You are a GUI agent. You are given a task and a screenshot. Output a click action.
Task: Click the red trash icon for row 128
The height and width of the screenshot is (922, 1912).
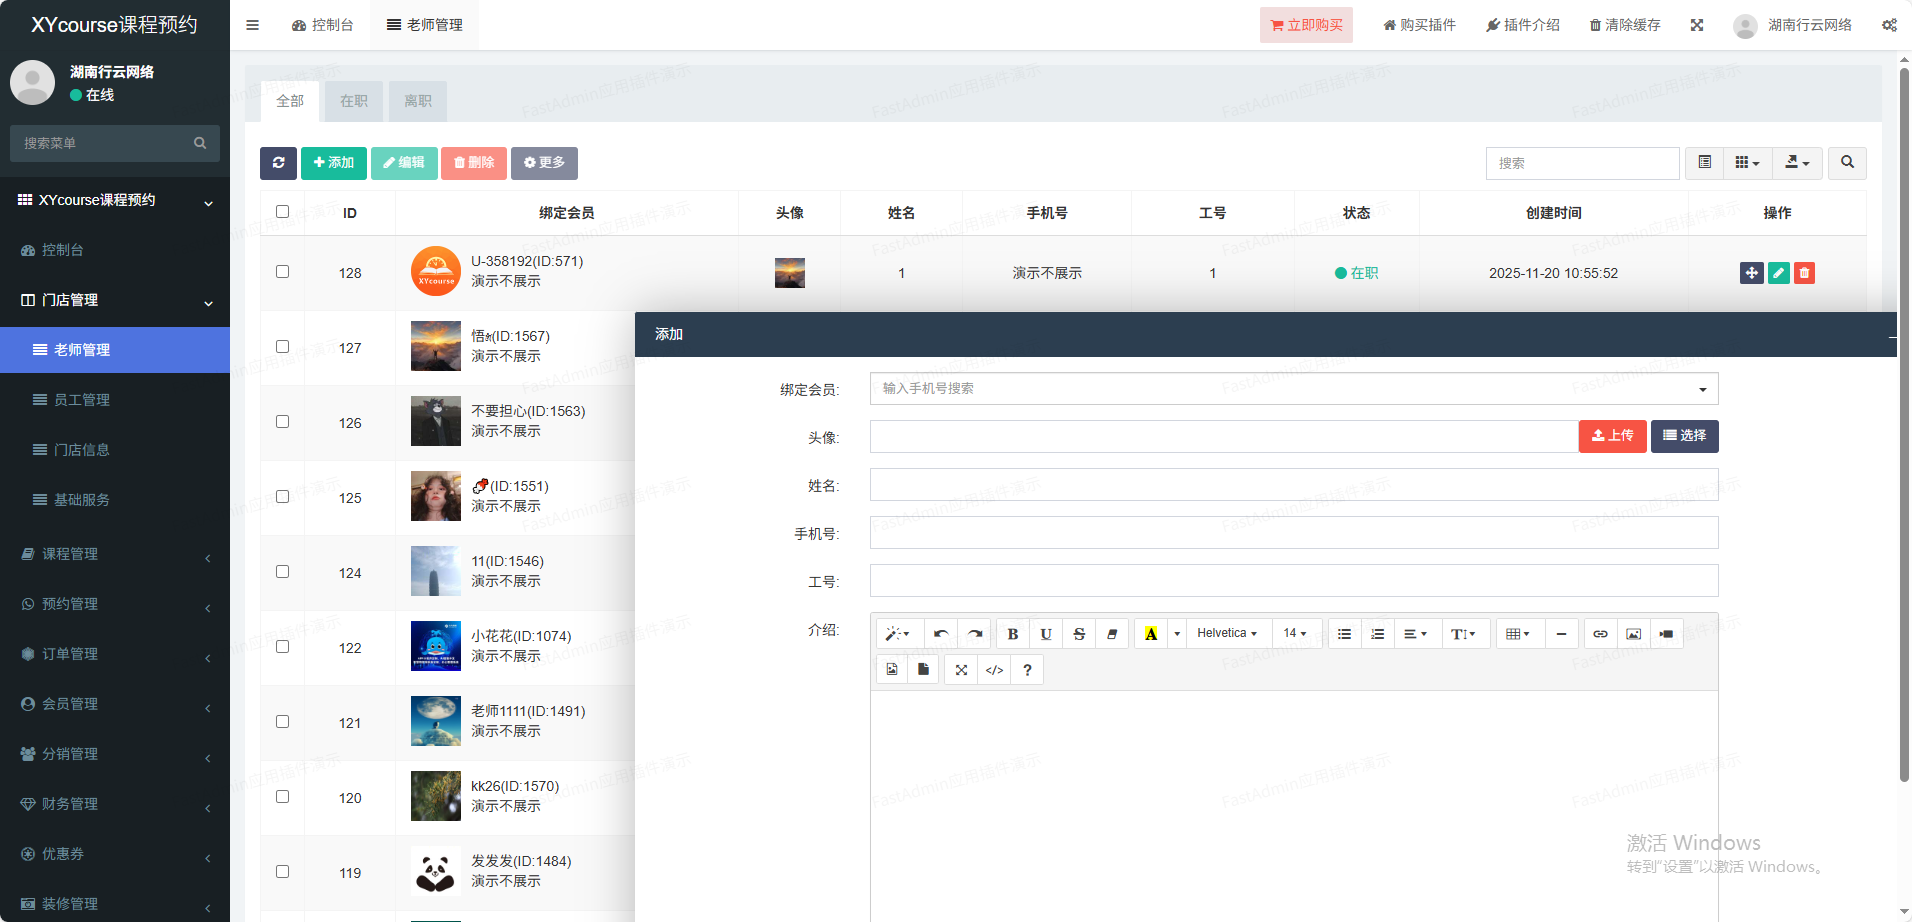tap(1804, 273)
